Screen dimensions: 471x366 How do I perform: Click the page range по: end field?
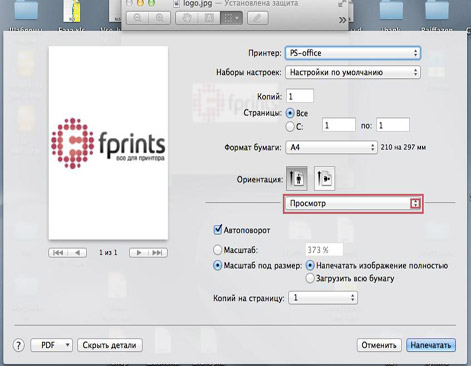393,126
